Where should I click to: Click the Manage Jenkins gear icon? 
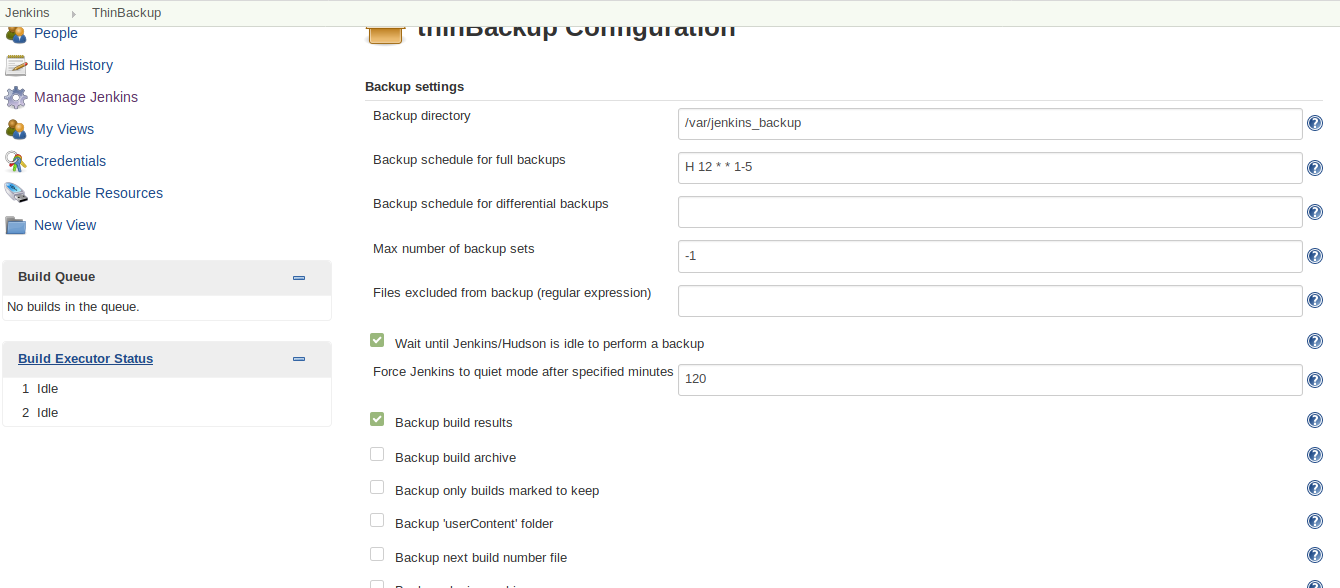pos(16,97)
